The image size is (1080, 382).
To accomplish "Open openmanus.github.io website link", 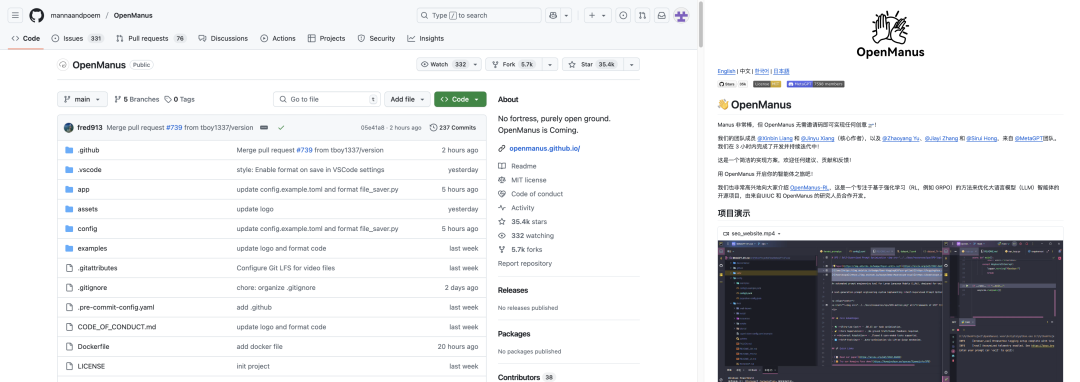I will (545, 148).
